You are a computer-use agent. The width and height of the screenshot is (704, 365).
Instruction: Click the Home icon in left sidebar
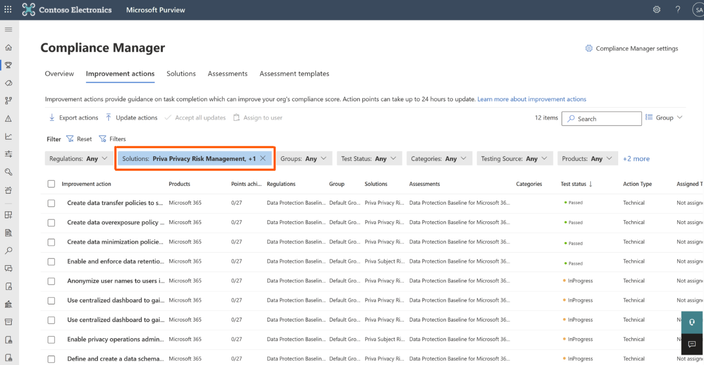9,48
